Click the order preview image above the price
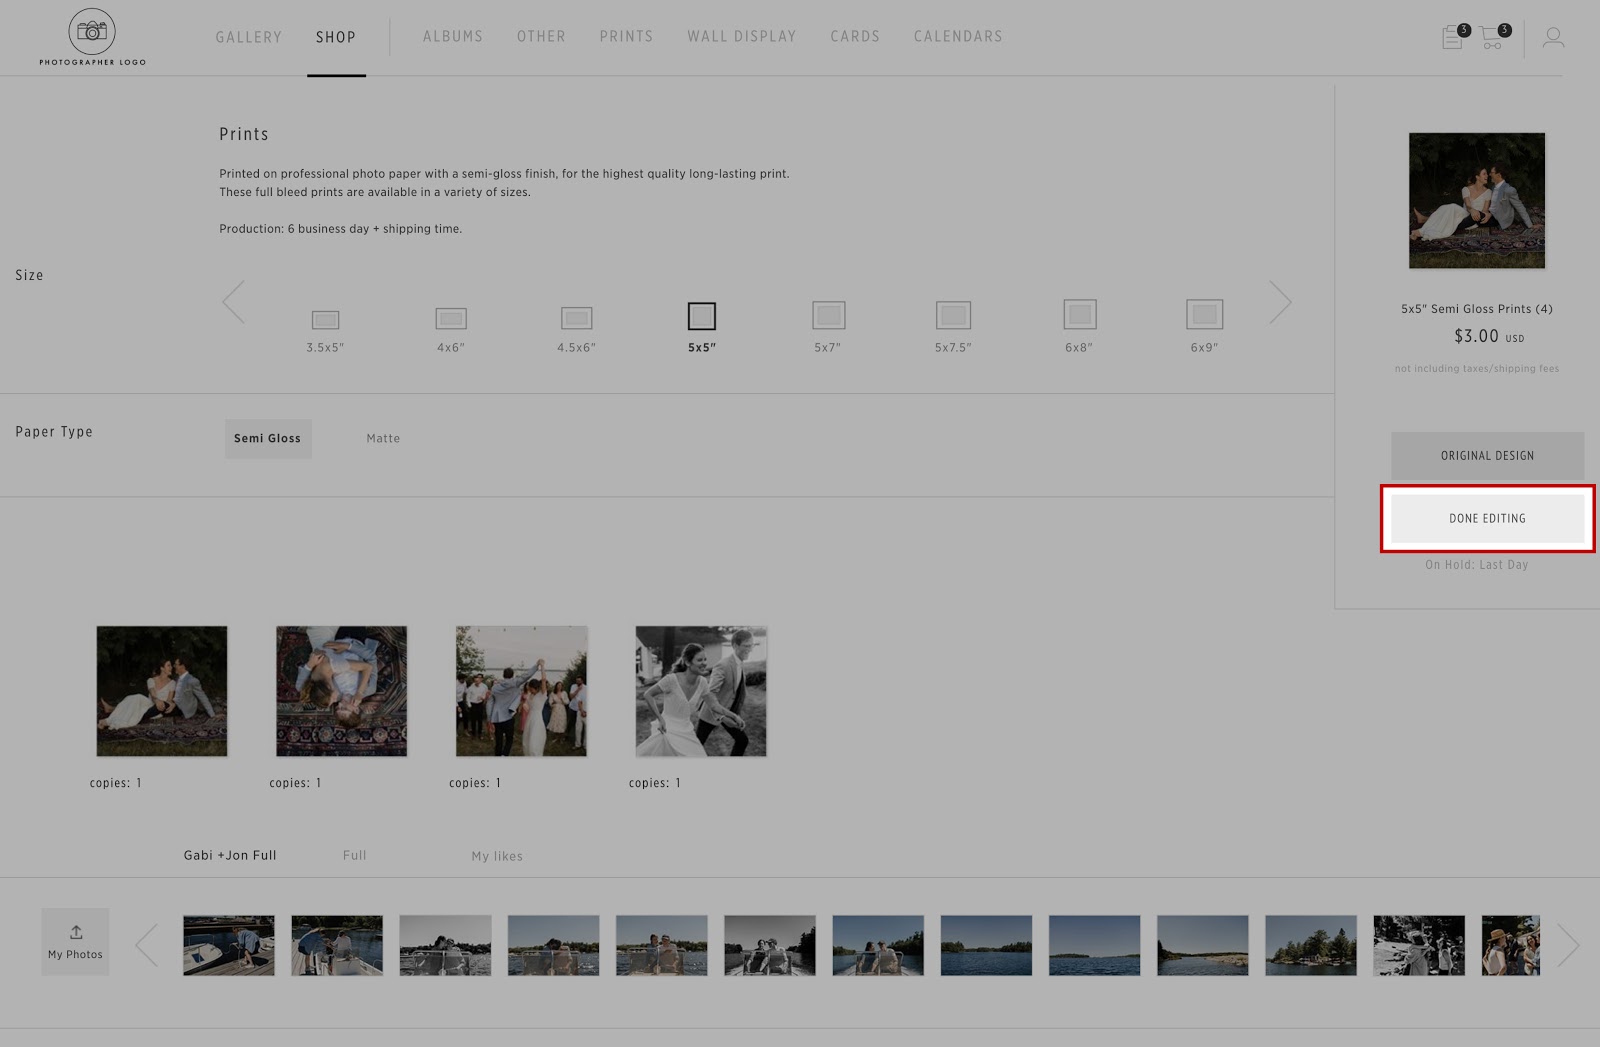This screenshot has width=1600, height=1047. [1477, 200]
